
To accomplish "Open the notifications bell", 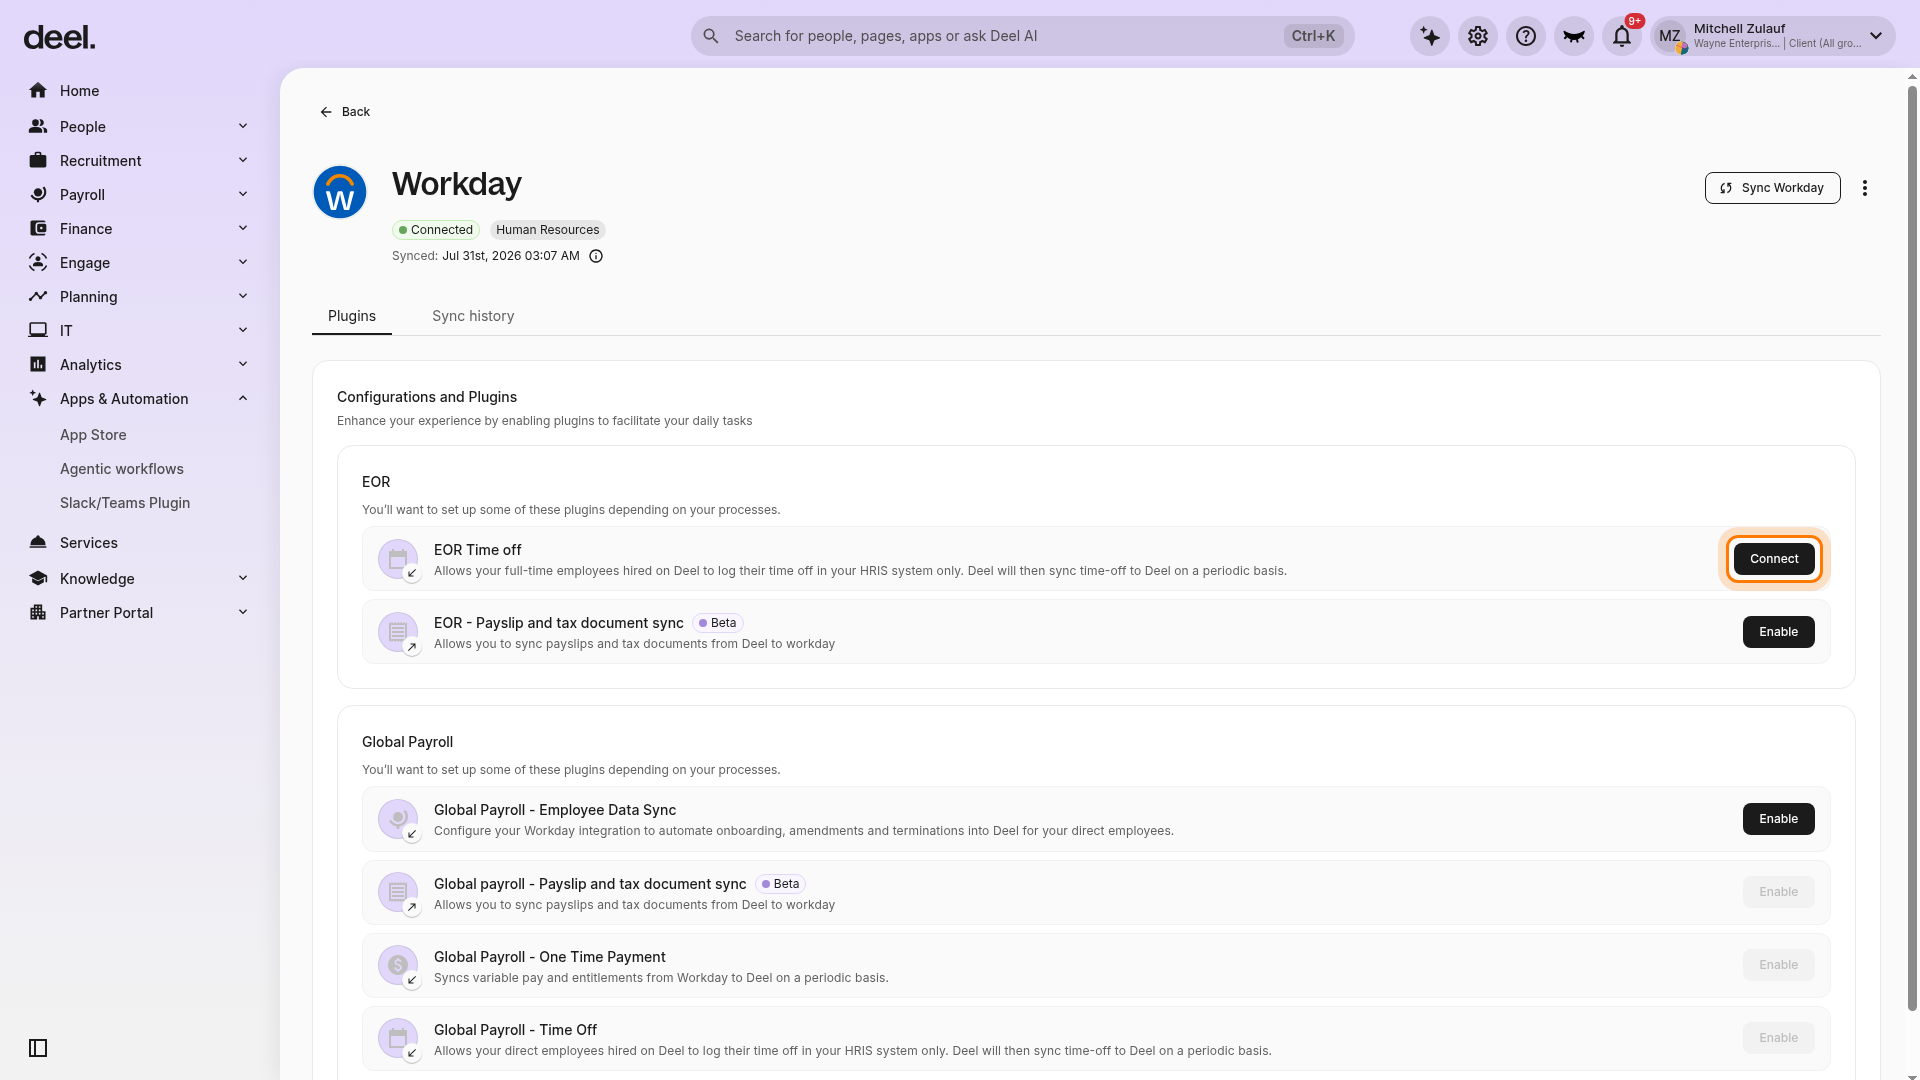I will point(1622,36).
